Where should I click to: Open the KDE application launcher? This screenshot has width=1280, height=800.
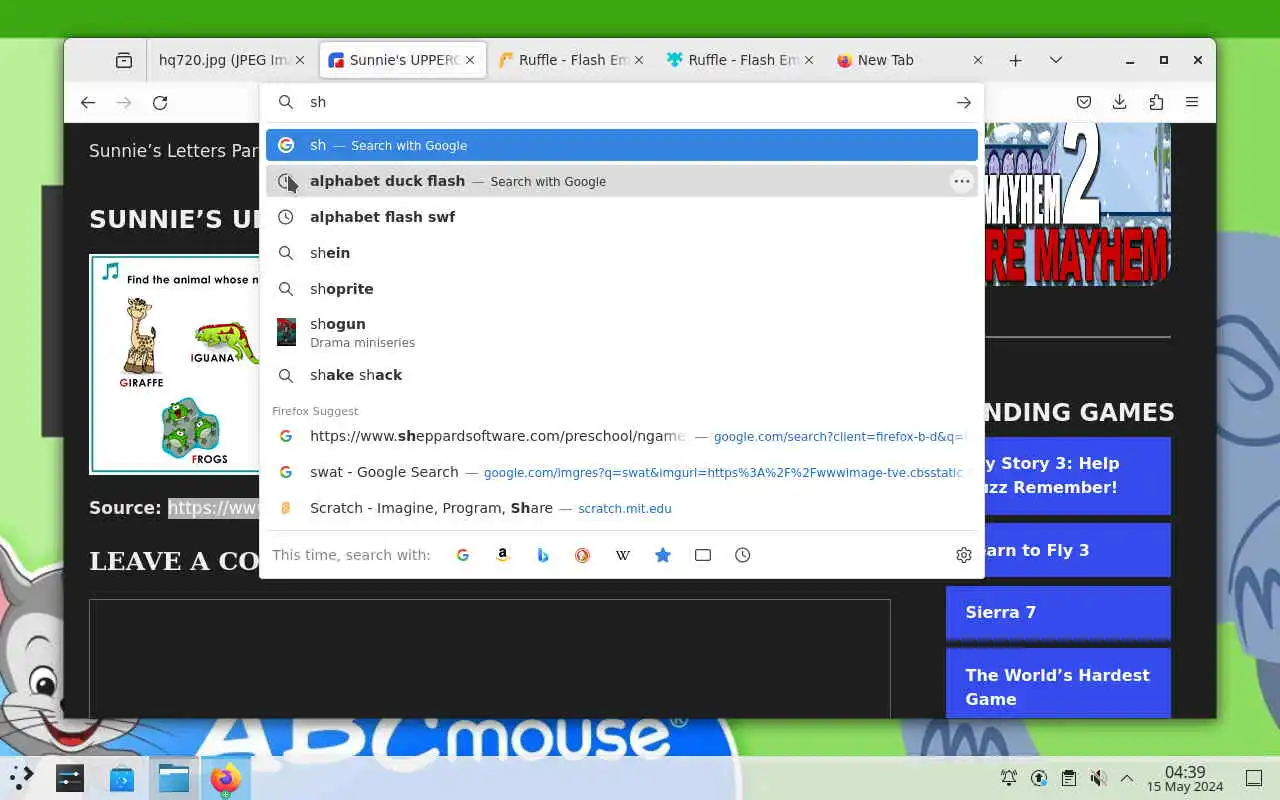pyautogui.click(x=22, y=777)
